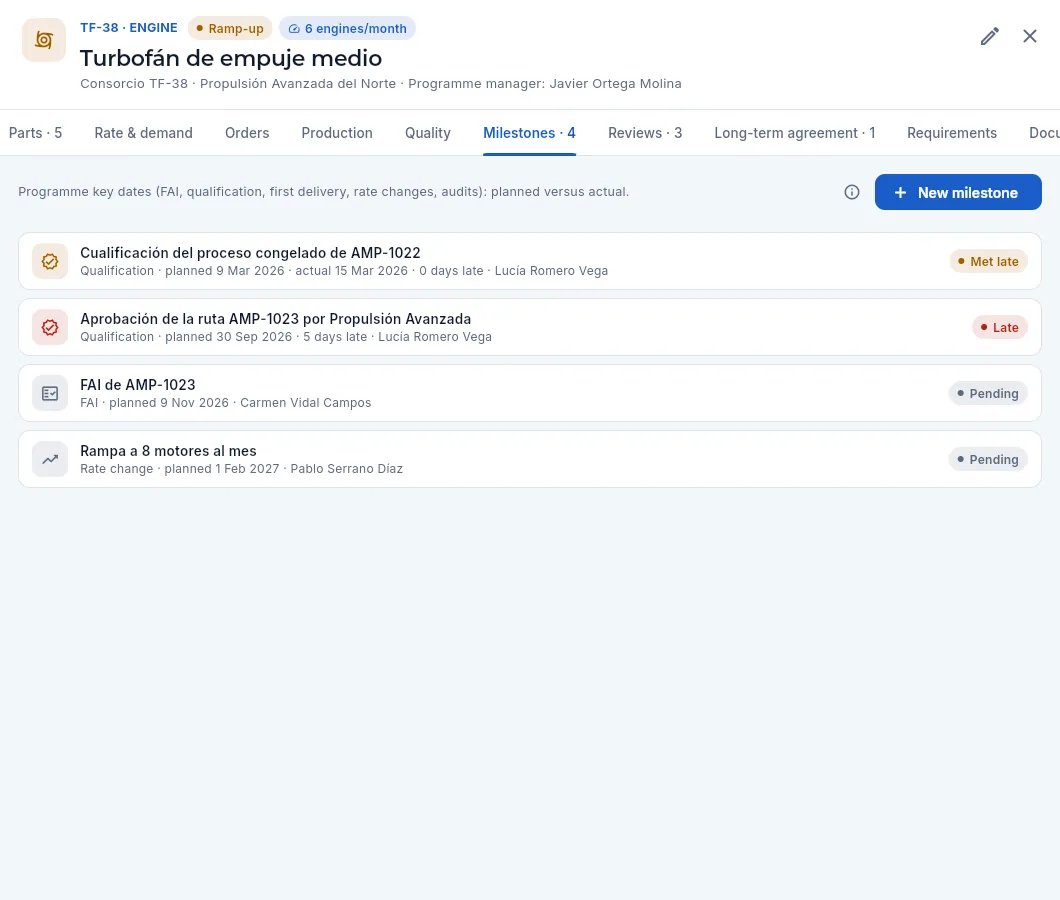Click the "Programme key dates" description text
1060x900 pixels.
(x=324, y=192)
